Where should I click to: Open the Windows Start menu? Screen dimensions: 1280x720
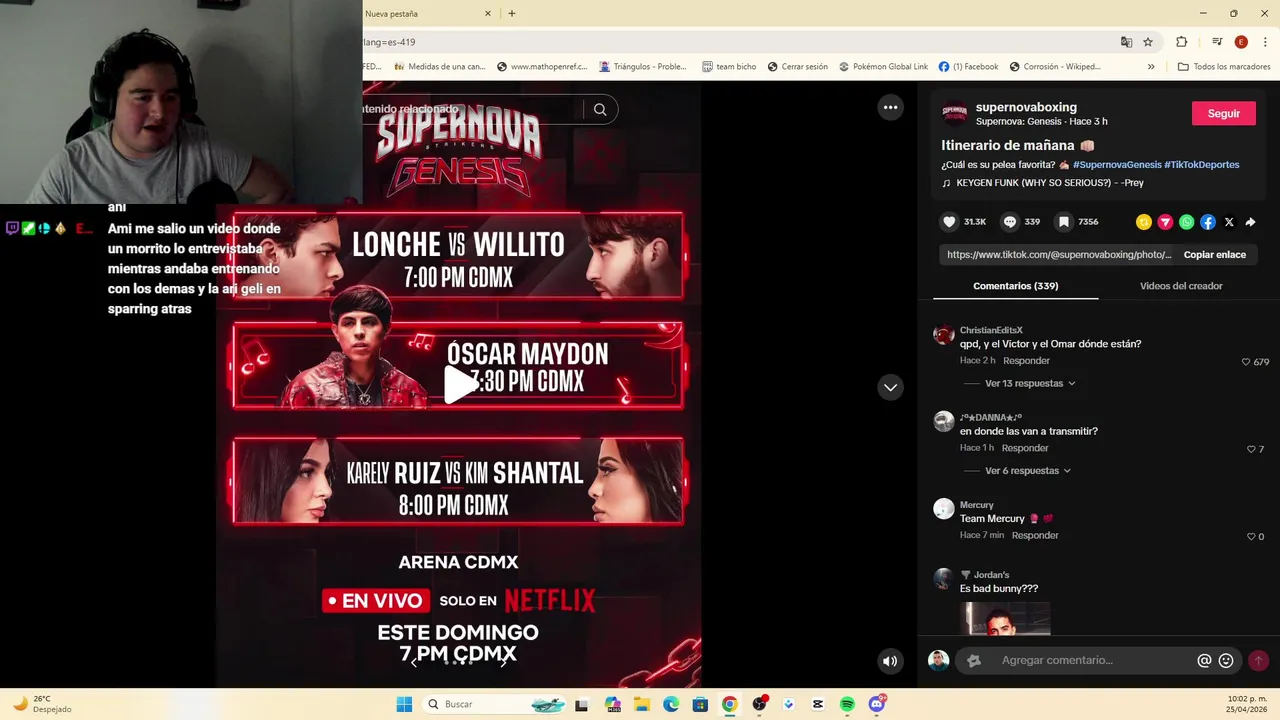404,704
